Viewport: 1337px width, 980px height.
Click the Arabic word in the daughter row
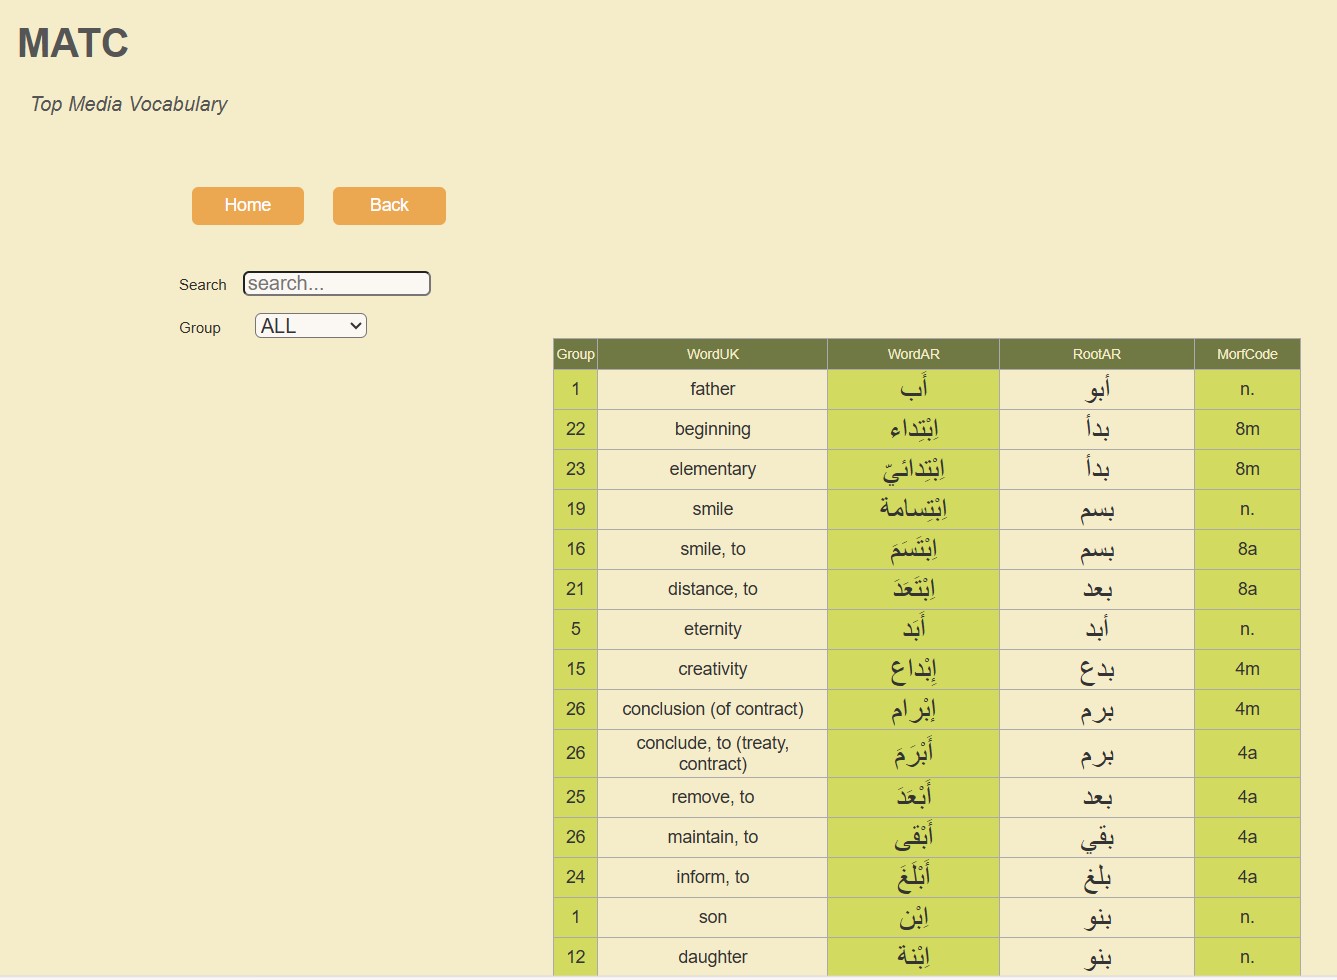(914, 957)
